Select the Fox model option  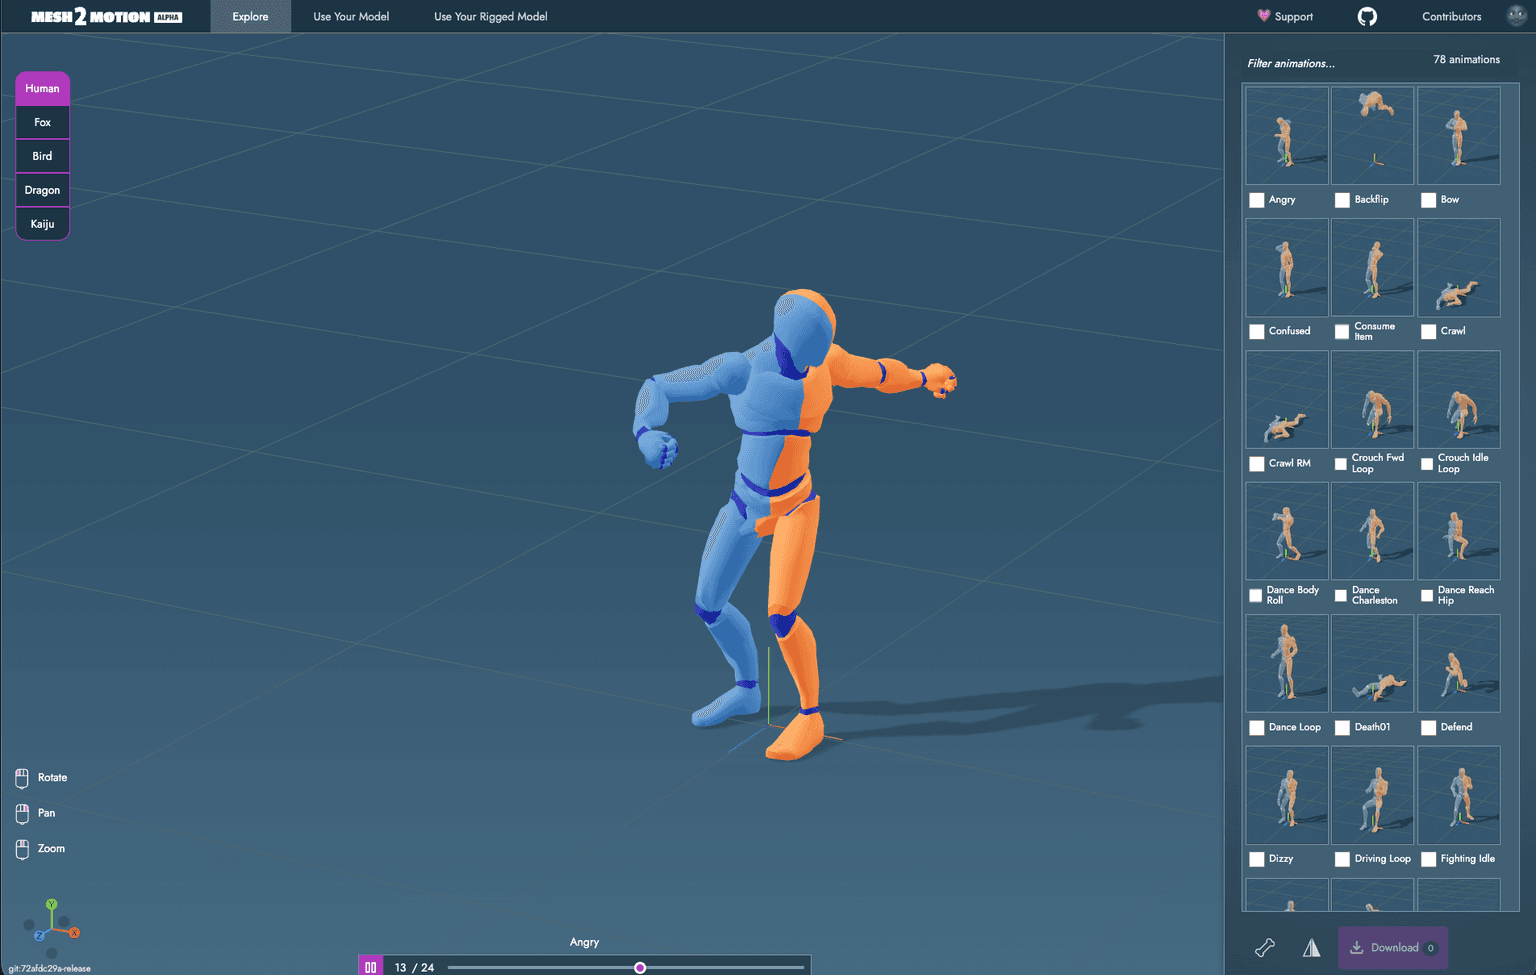coord(42,122)
